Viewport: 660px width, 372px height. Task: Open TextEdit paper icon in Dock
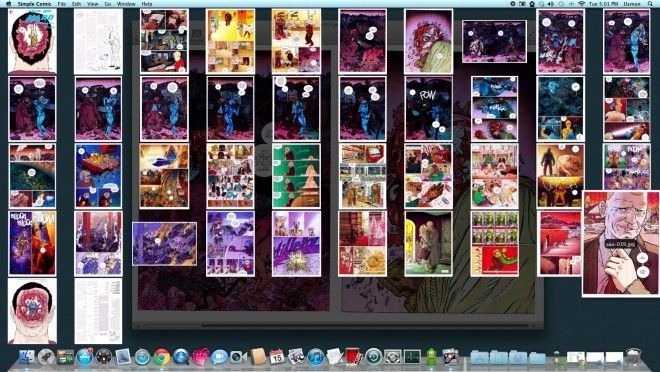coord(335,357)
